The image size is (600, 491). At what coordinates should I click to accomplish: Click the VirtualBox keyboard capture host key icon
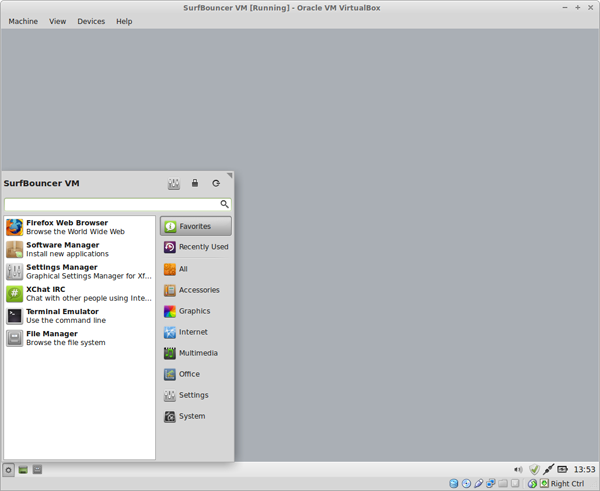click(544, 484)
